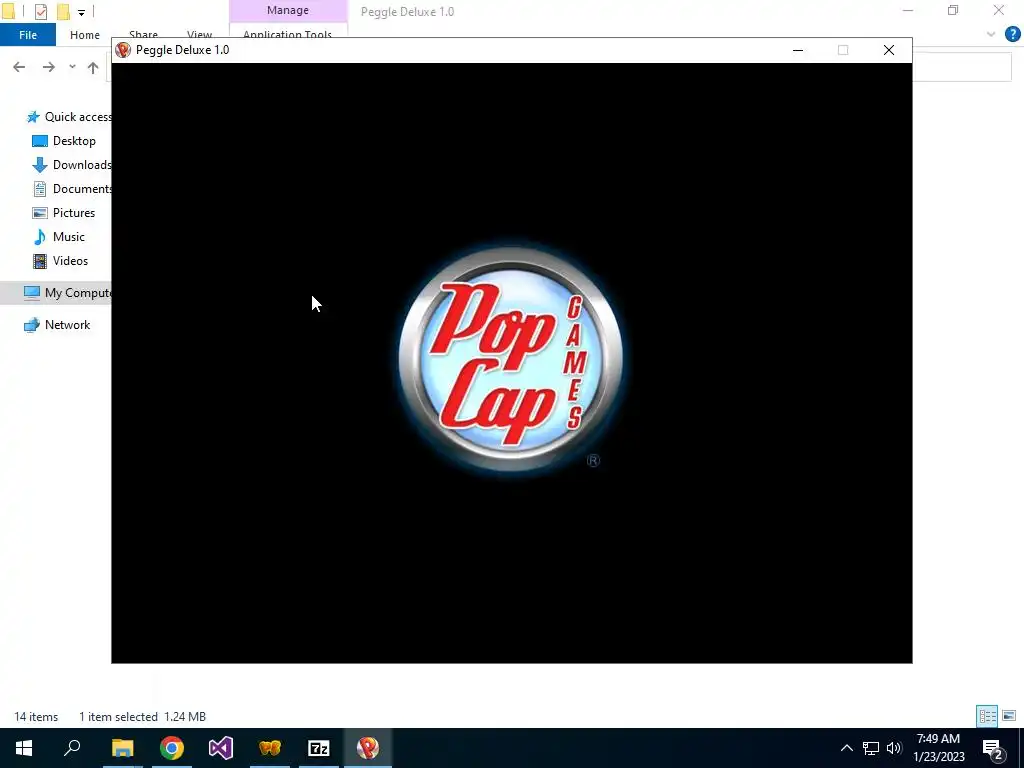This screenshot has height=768, width=1024.
Task: Open the Windows Start menu
Action: click(x=24, y=748)
